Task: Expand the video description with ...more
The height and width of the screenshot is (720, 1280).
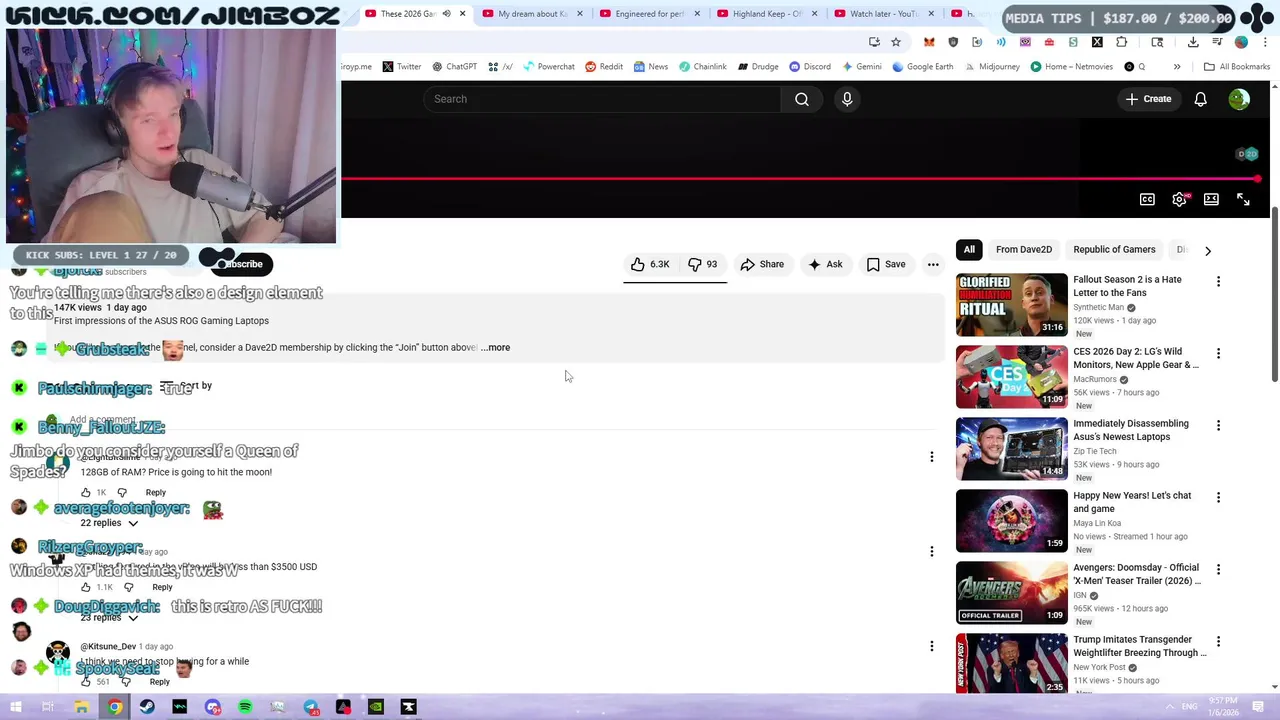Action: point(496,347)
